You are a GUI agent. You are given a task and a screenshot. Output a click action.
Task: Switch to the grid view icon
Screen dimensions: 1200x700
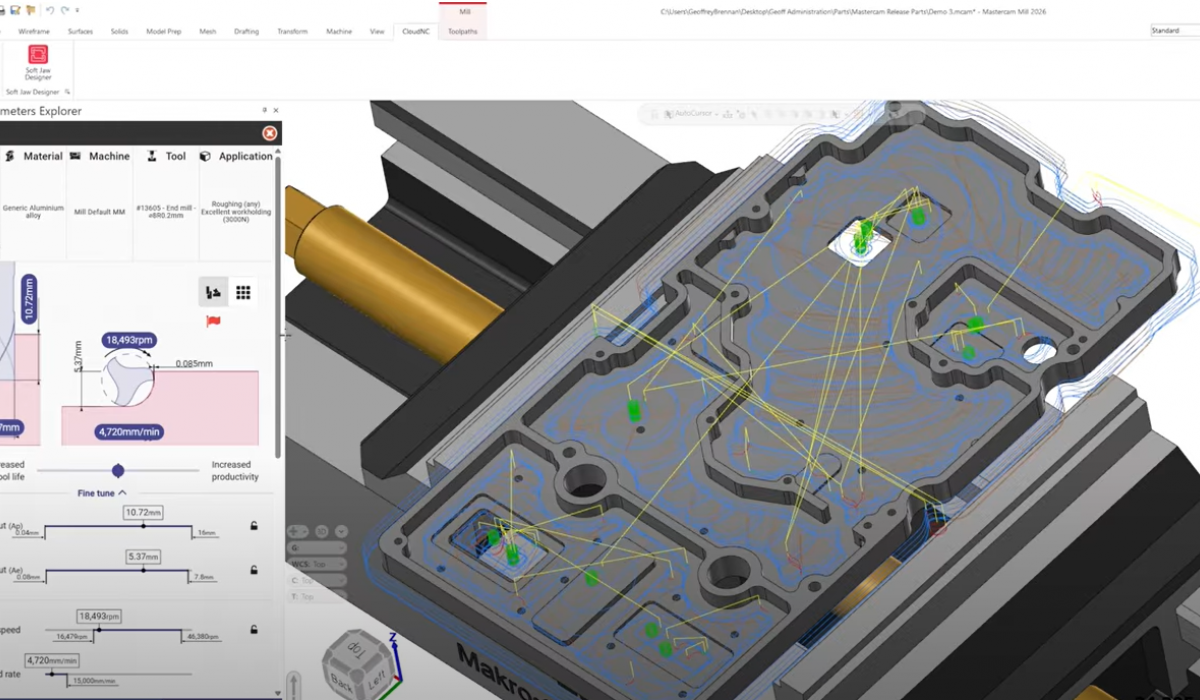243,292
